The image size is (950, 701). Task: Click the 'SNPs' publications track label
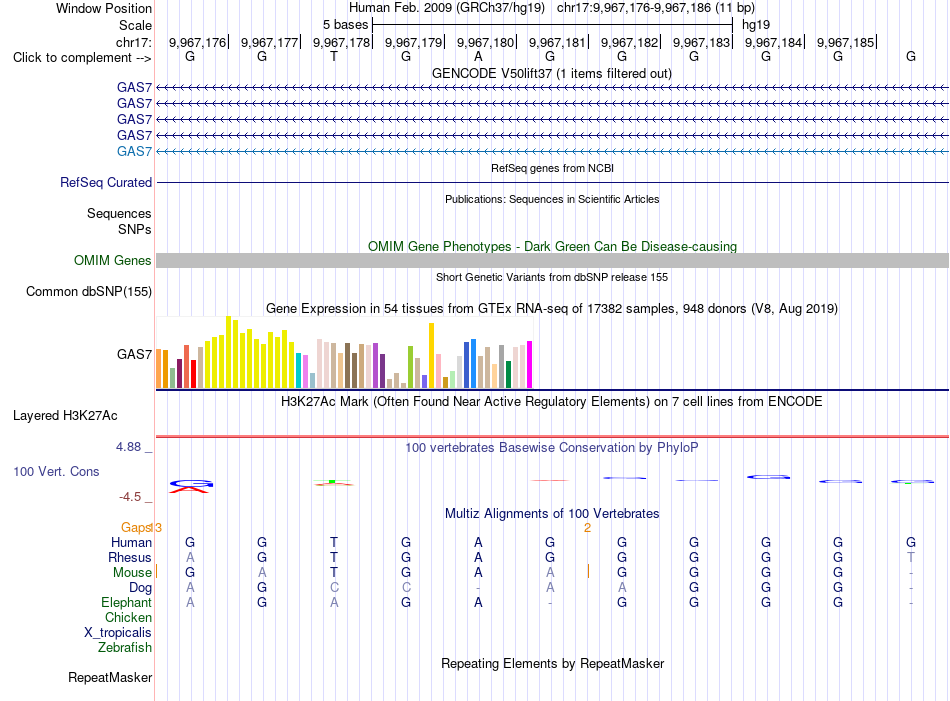[x=135, y=229]
